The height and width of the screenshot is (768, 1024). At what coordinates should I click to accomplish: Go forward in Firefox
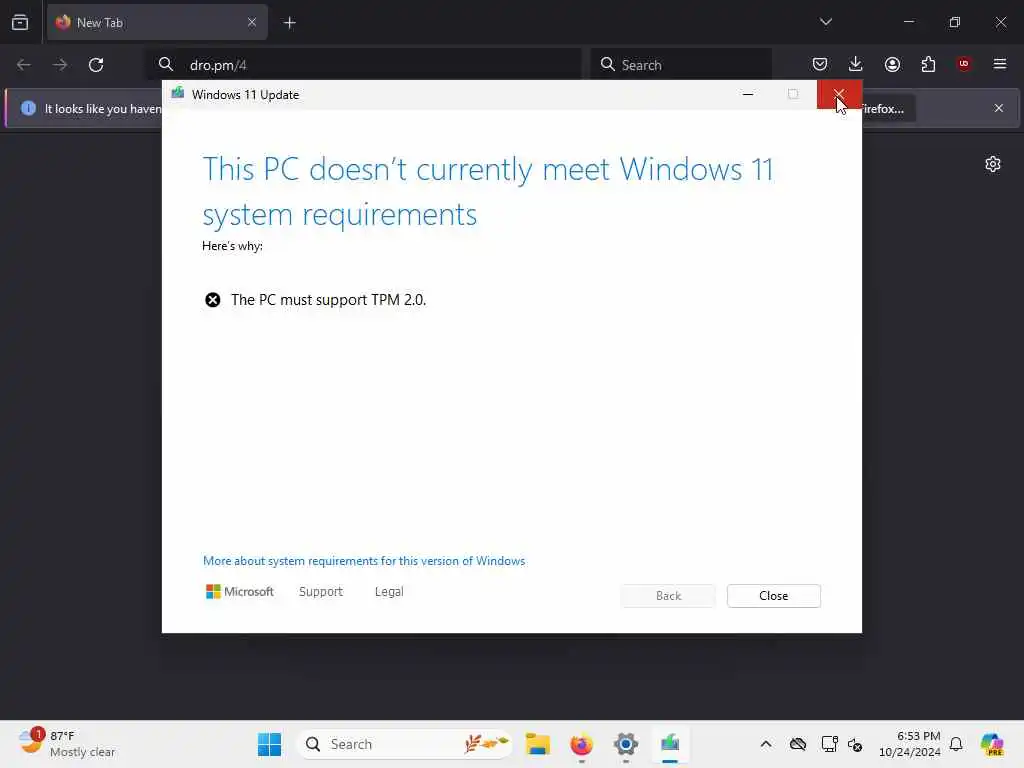click(60, 65)
